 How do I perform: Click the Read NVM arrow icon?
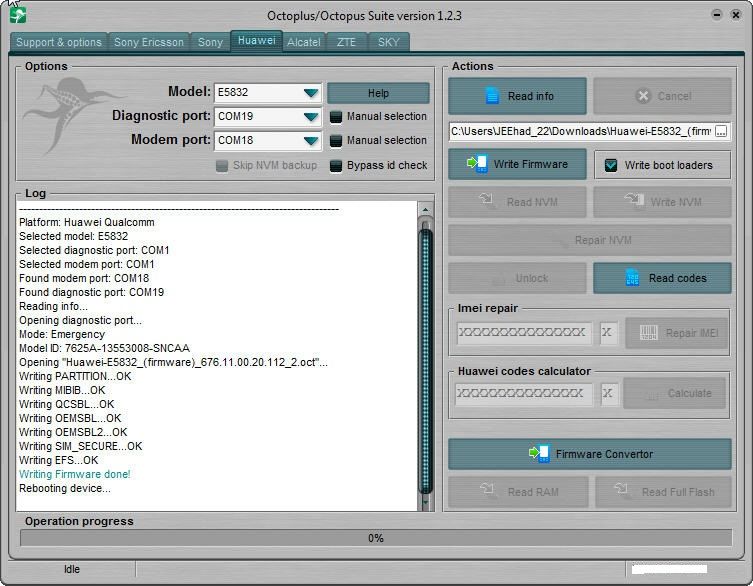[486, 199]
